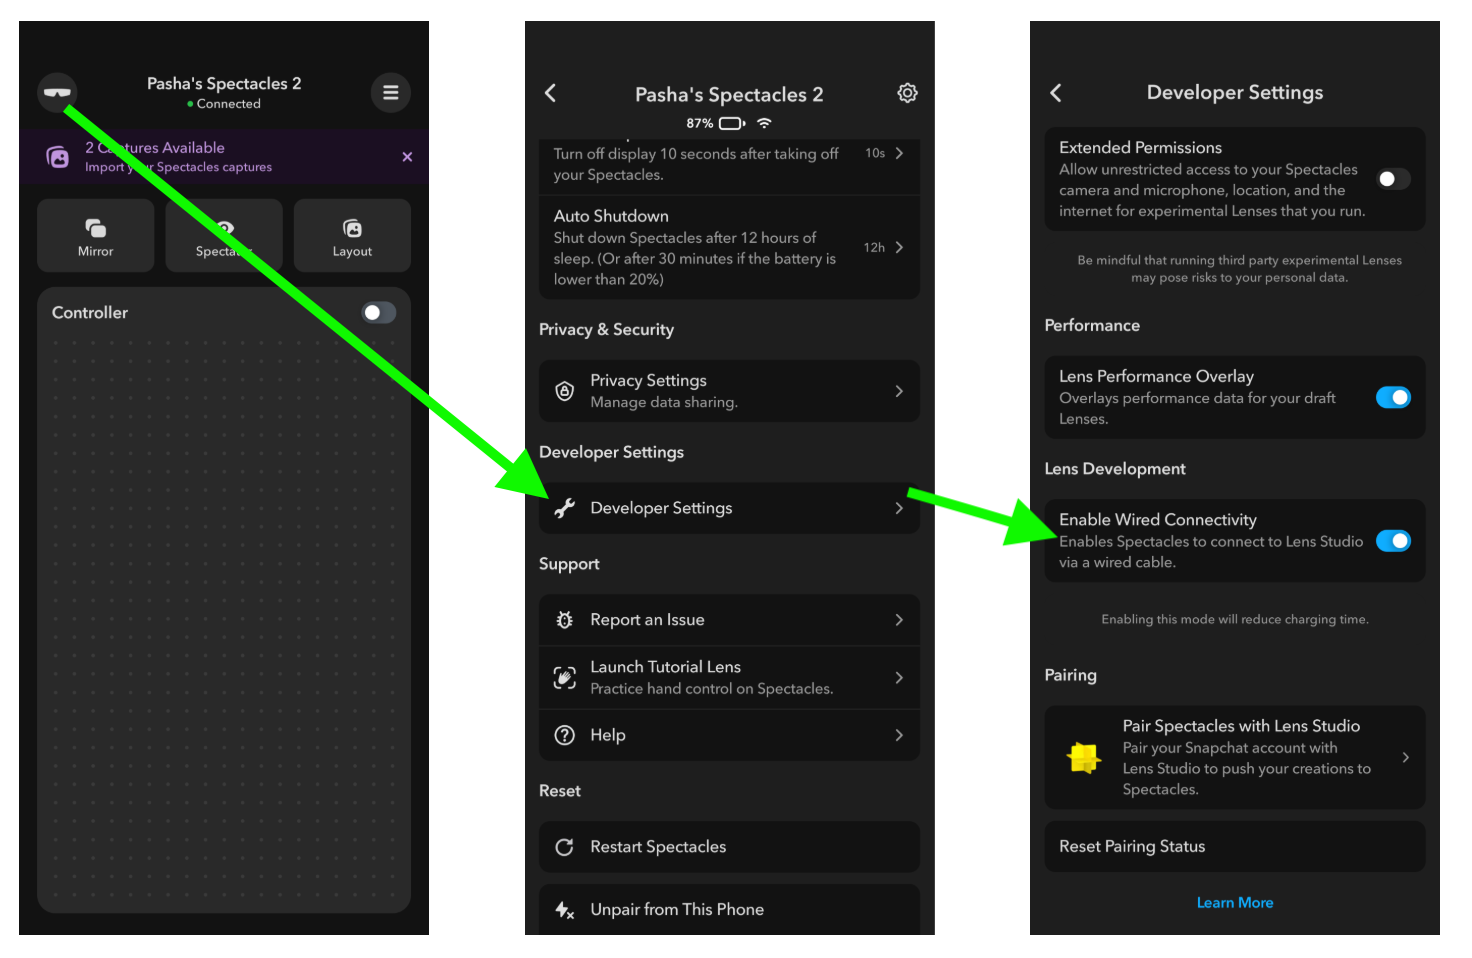This screenshot has width=1472, height=958.
Task: Expand the Auto Shutdown 12h option
Action: coord(884,247)
